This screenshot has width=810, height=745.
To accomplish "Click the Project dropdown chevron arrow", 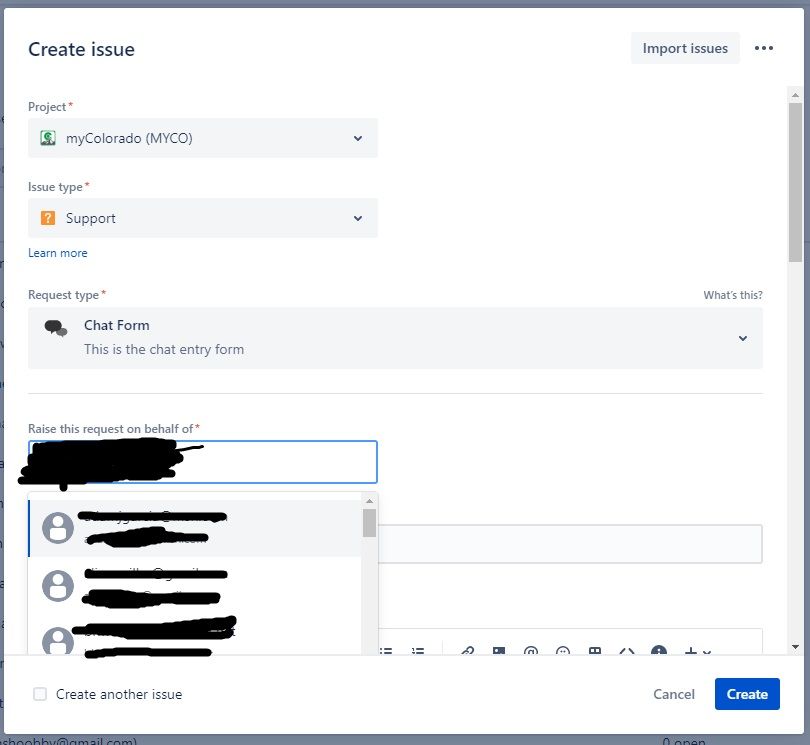I will pos(357,138).
